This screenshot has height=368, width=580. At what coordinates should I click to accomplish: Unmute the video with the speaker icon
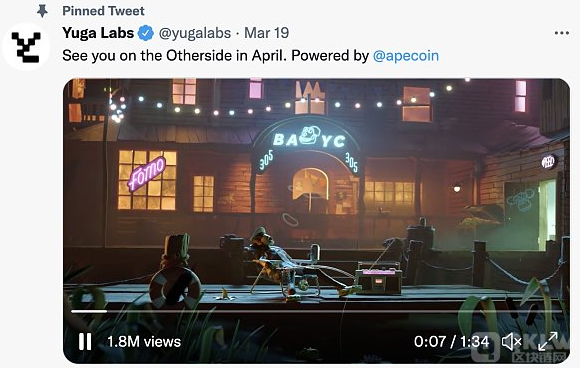coord(512,341)
